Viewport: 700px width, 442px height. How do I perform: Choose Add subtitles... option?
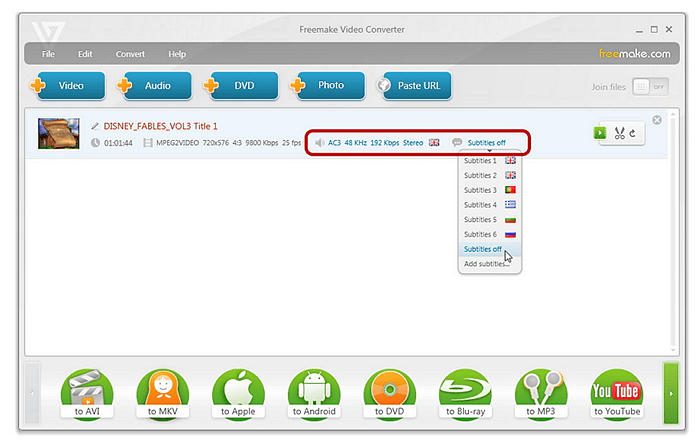click(x=490, y=264)
